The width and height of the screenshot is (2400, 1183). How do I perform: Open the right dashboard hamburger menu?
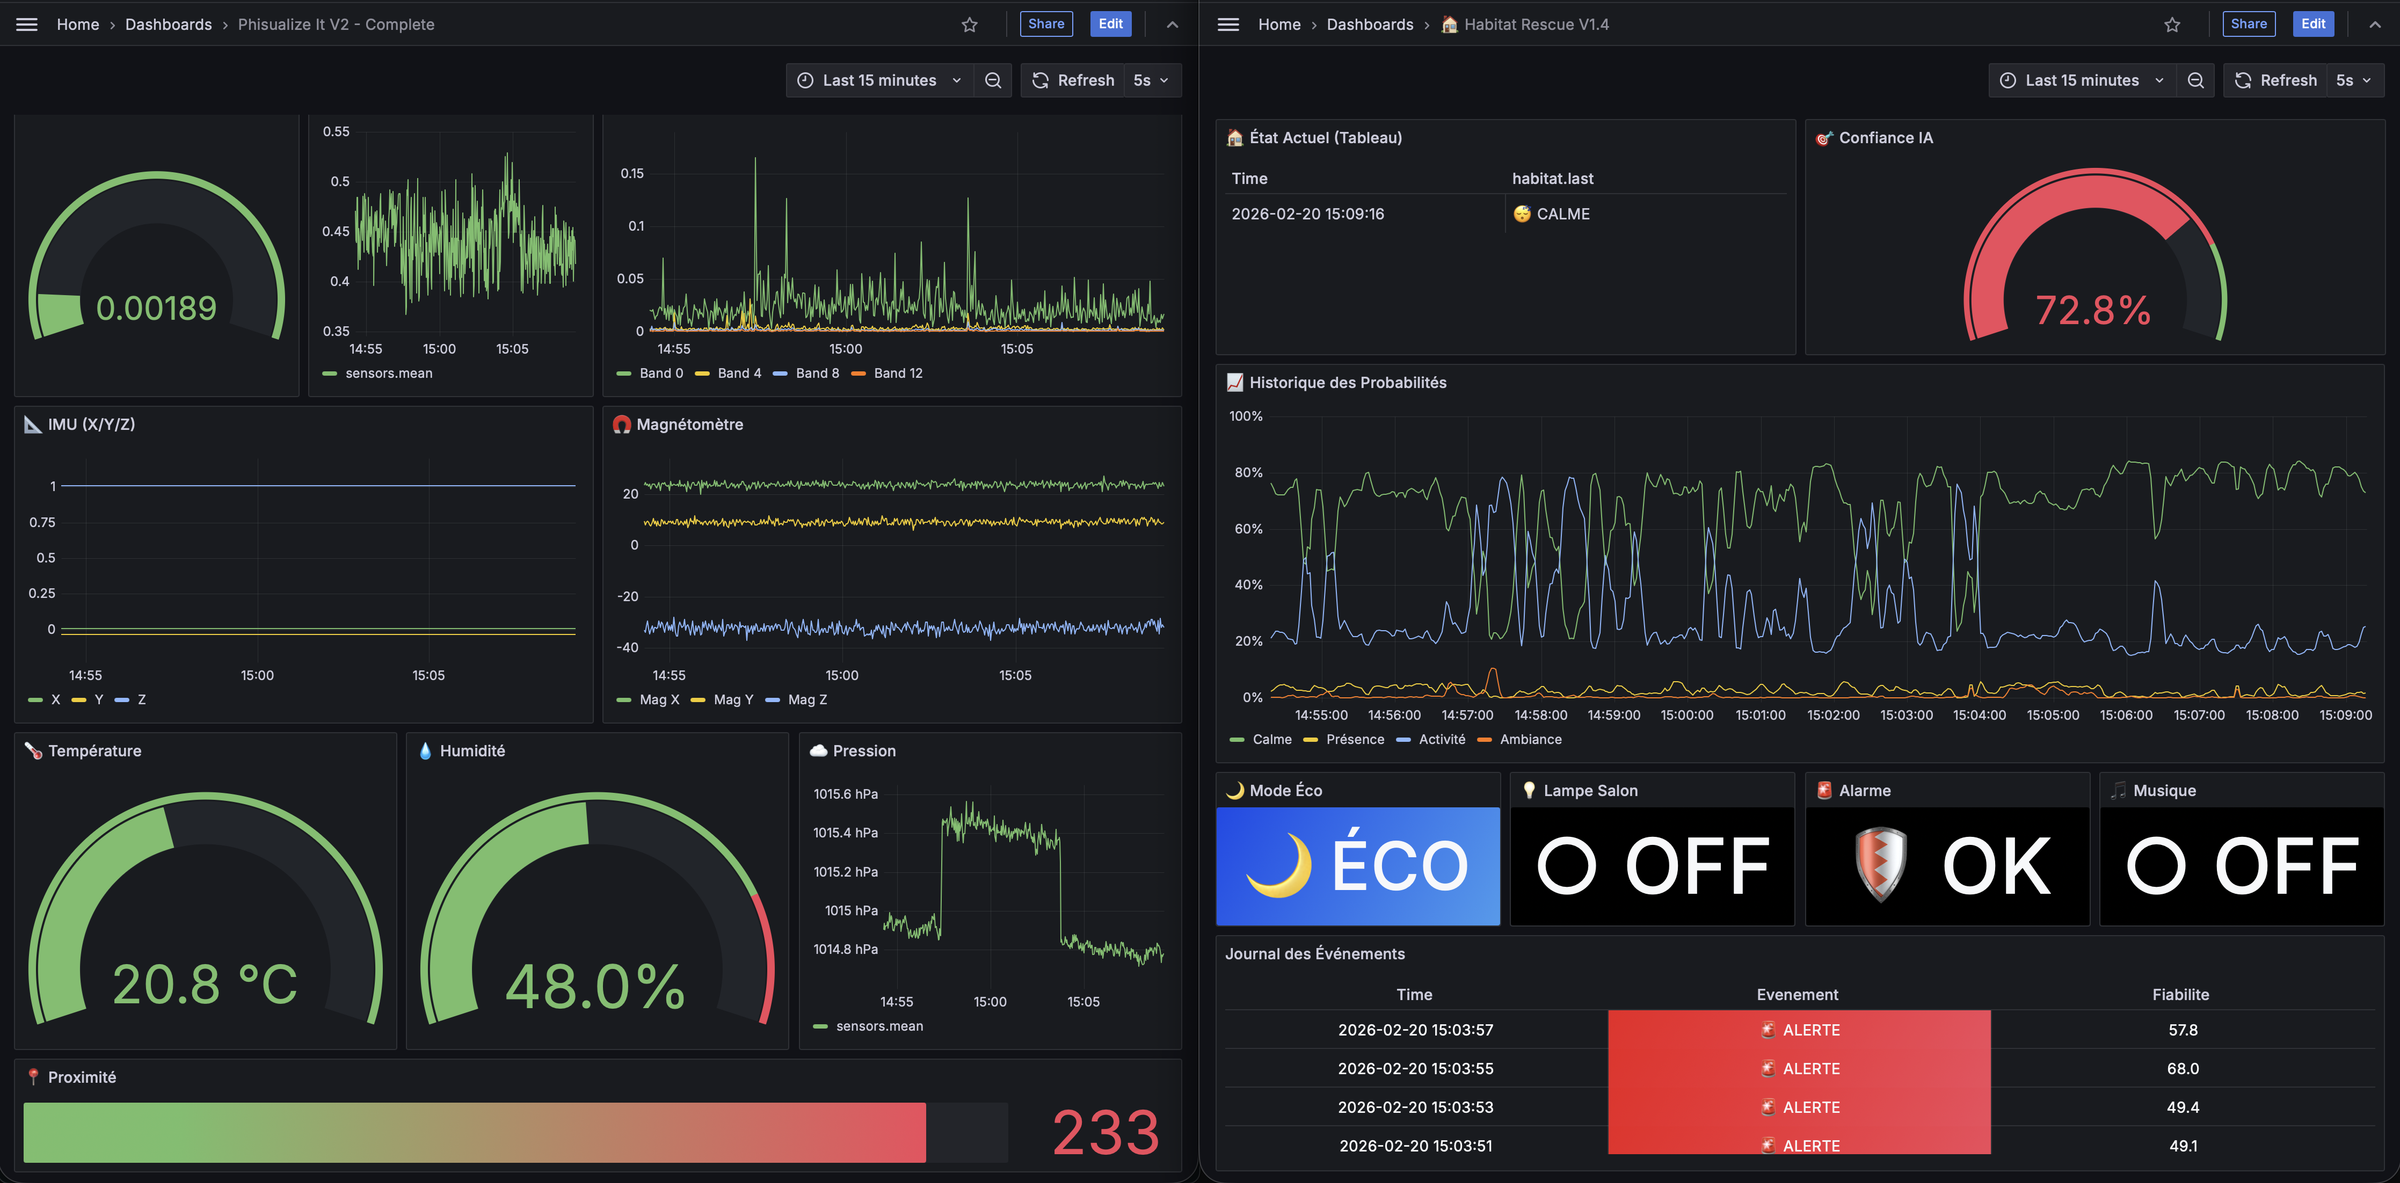tap(1228, 24)
